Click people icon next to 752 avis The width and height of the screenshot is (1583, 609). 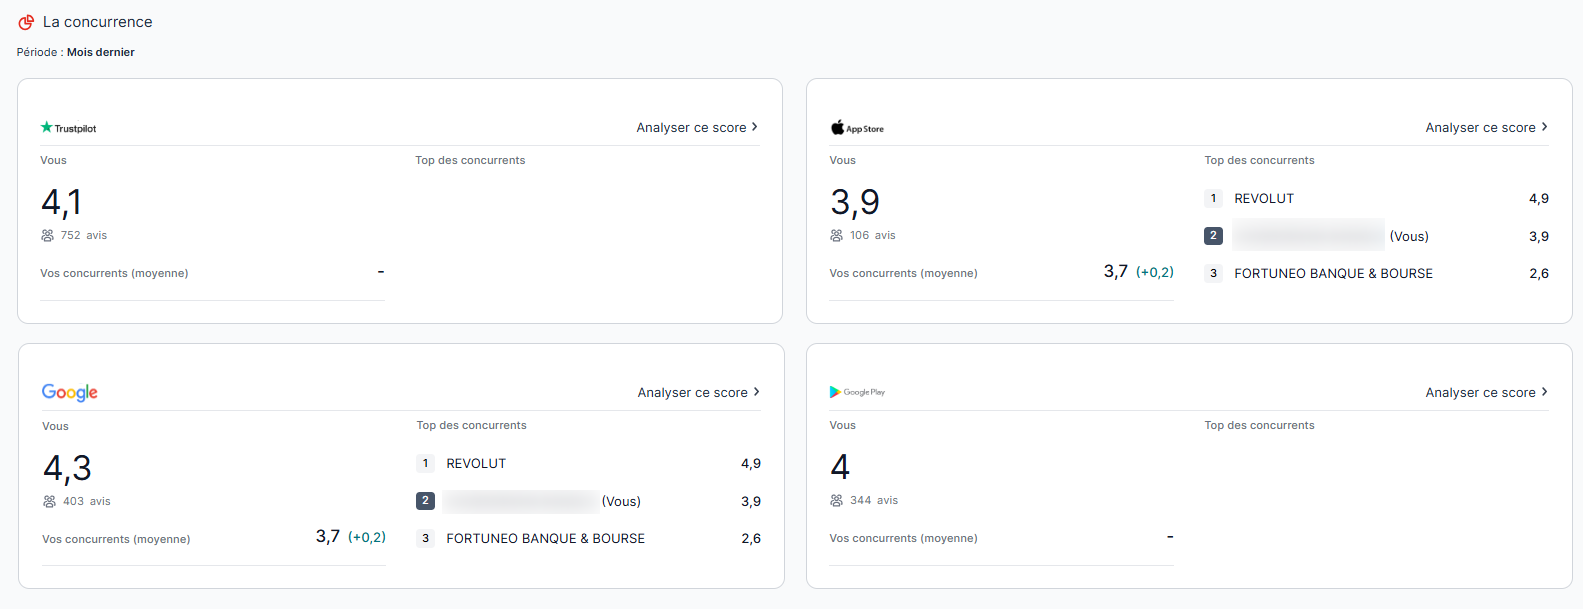click(x=48, y=236)
